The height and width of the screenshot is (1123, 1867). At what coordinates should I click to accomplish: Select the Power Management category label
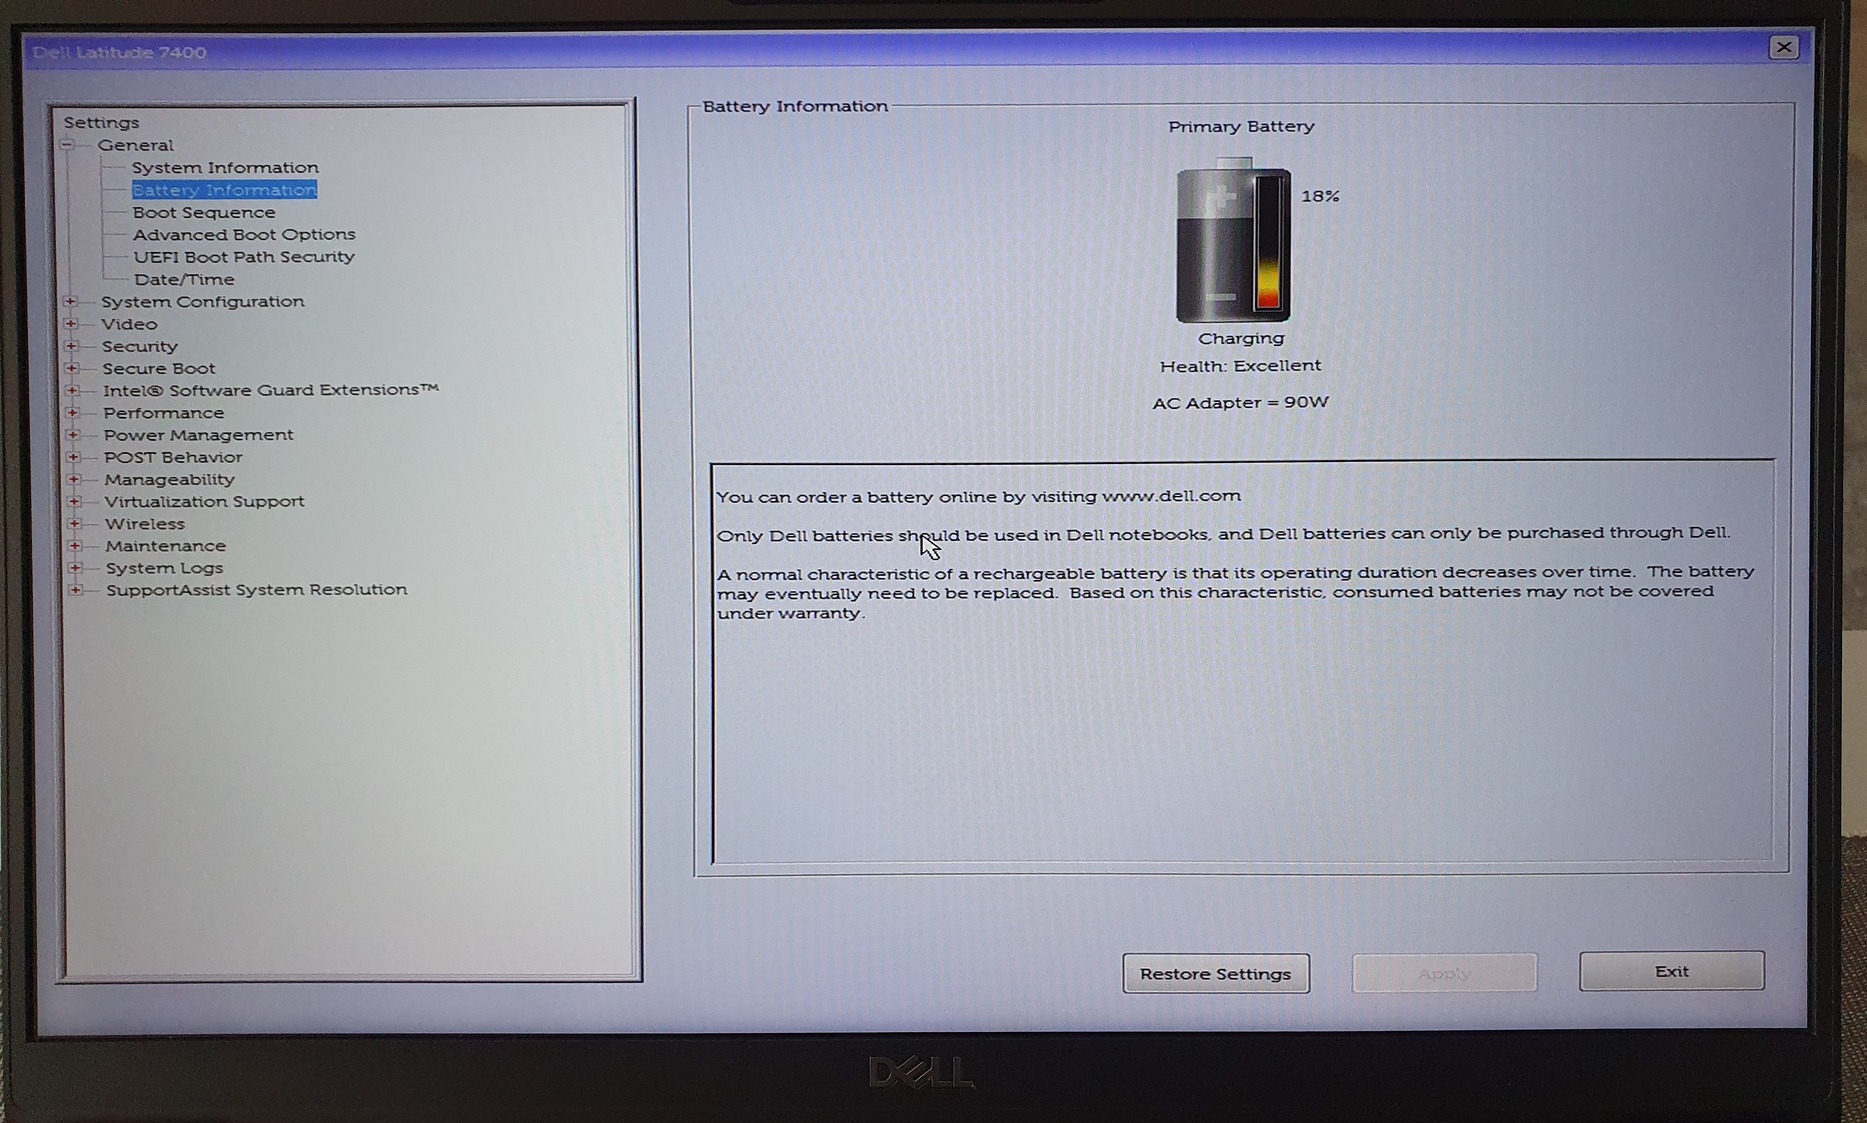pyautogui.click(x=199, y=435)
